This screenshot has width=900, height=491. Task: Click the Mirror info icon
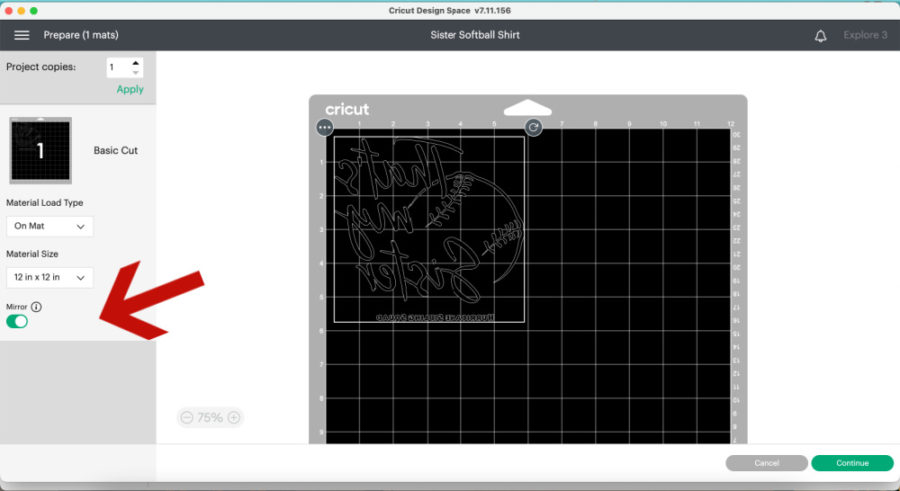(37, 307)
